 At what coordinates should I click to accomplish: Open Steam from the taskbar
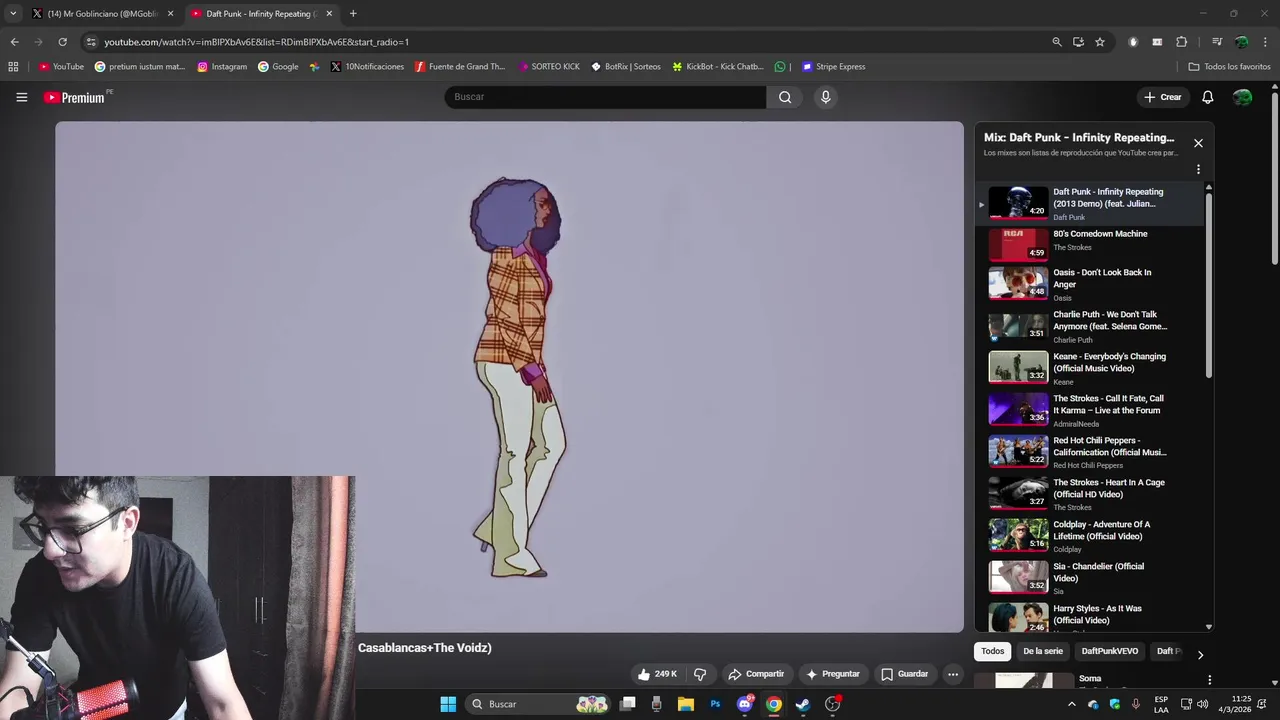[x=802, y=704]
